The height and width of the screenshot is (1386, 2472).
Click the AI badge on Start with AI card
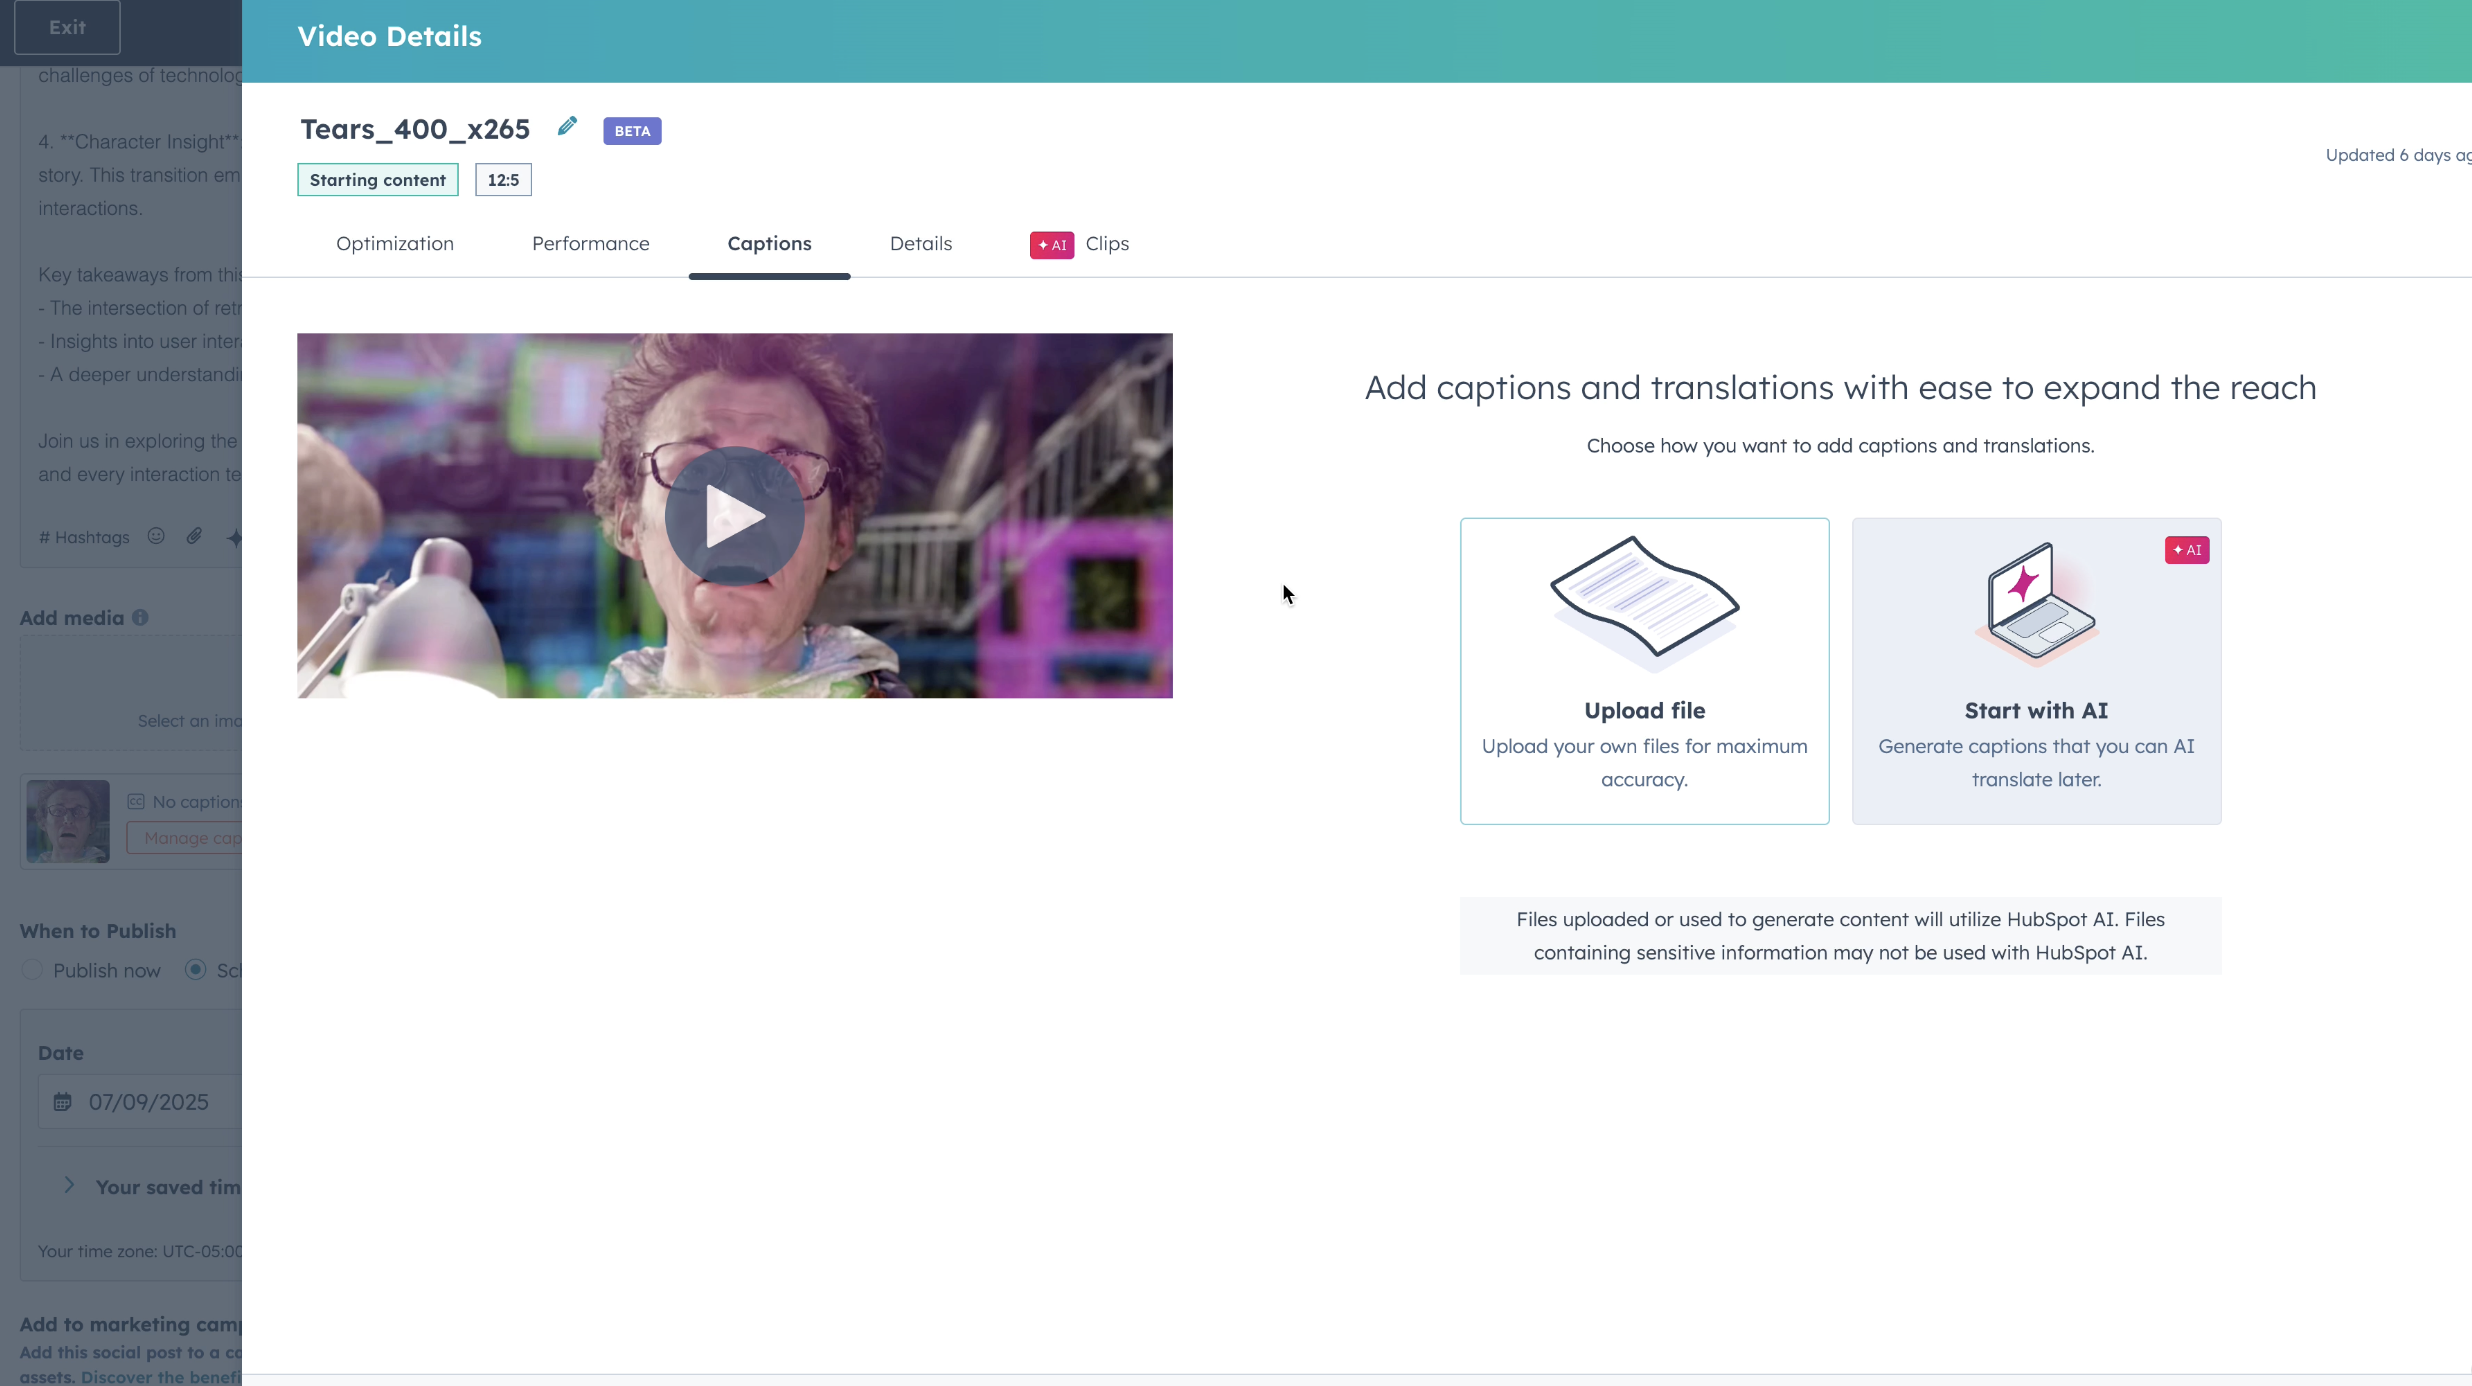pyautogui.click(x=2187, y=550)
